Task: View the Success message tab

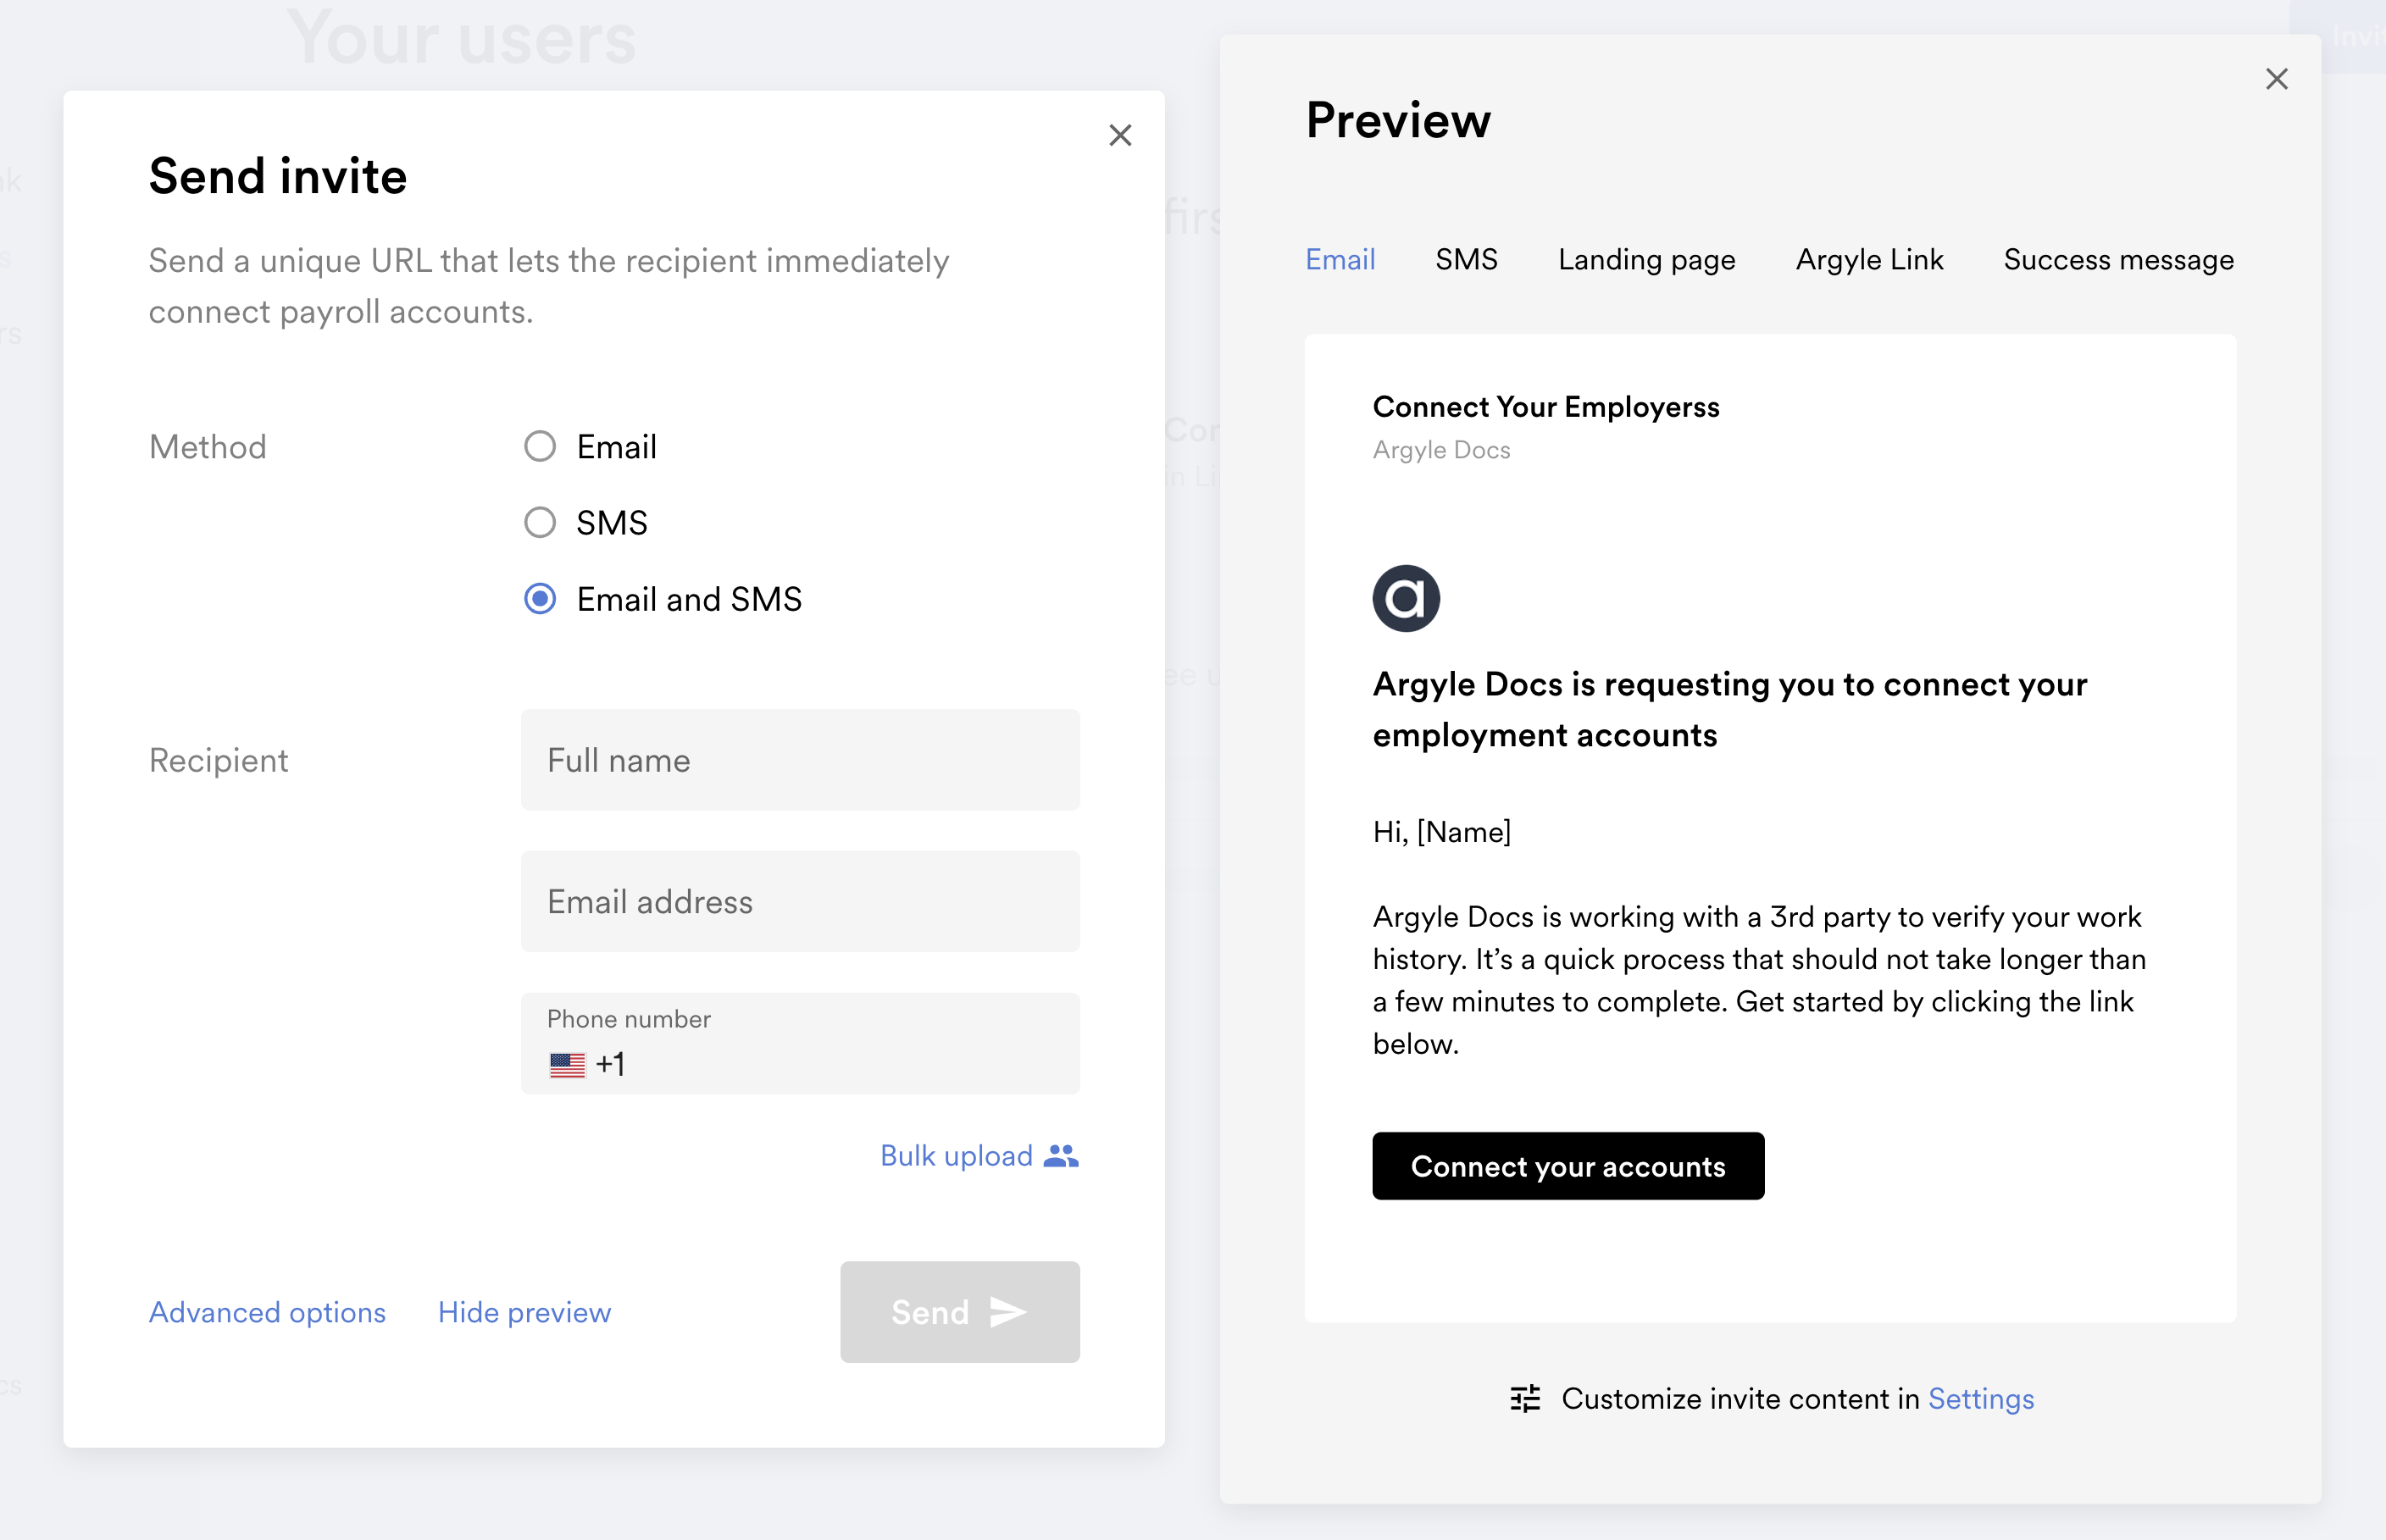Action: click(2118, 260)
